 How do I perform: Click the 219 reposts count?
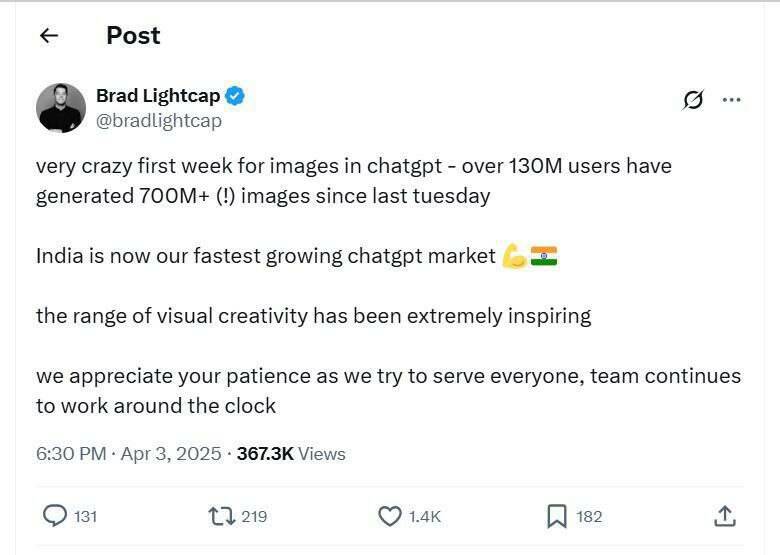(x=254, y=517)
